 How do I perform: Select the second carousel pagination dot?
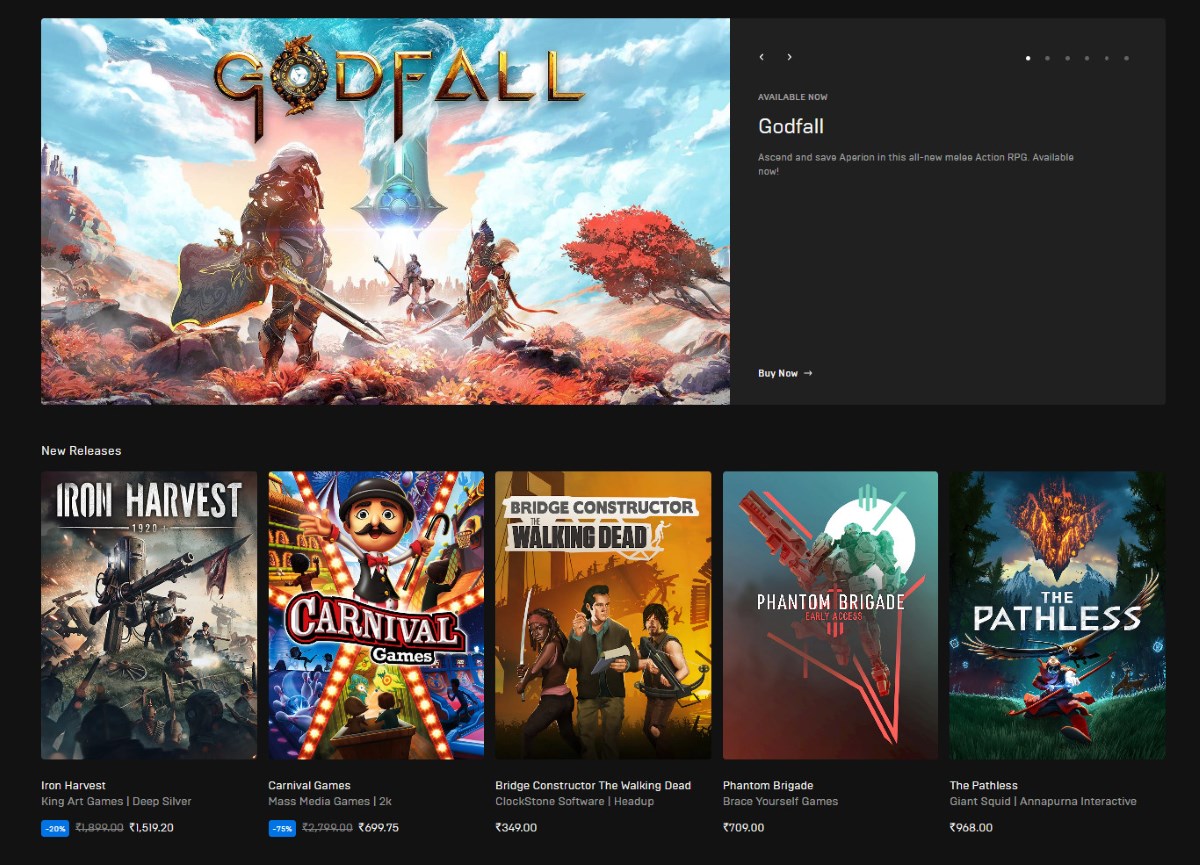1047,58
